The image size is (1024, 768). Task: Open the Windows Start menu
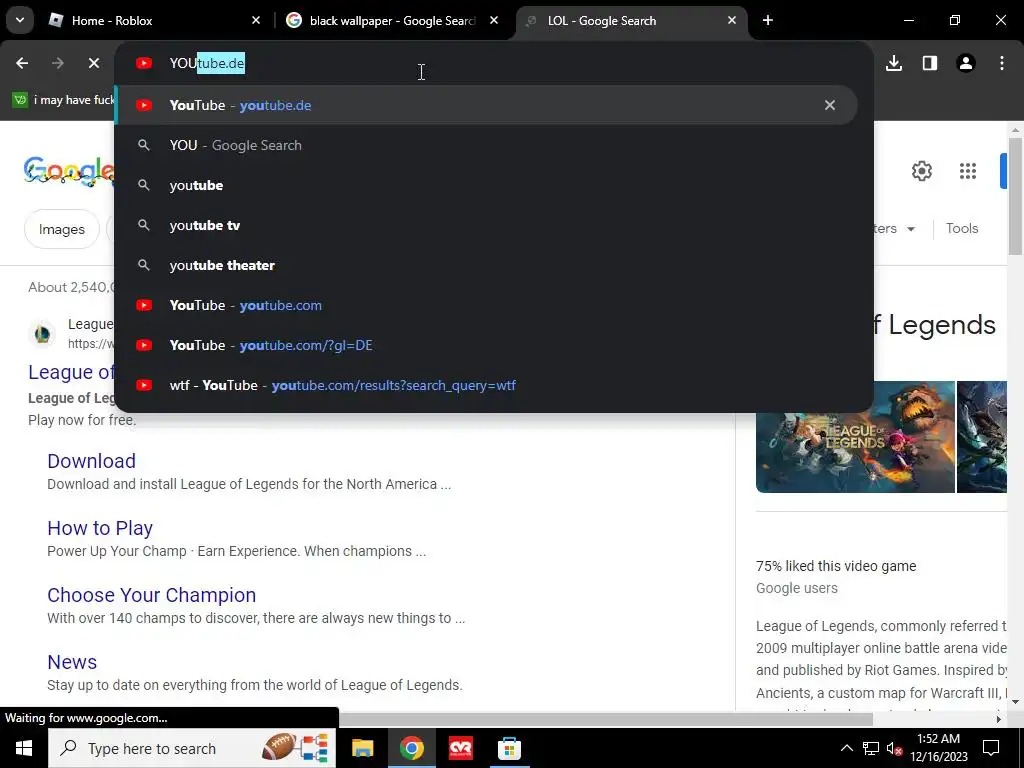[24, 748]
